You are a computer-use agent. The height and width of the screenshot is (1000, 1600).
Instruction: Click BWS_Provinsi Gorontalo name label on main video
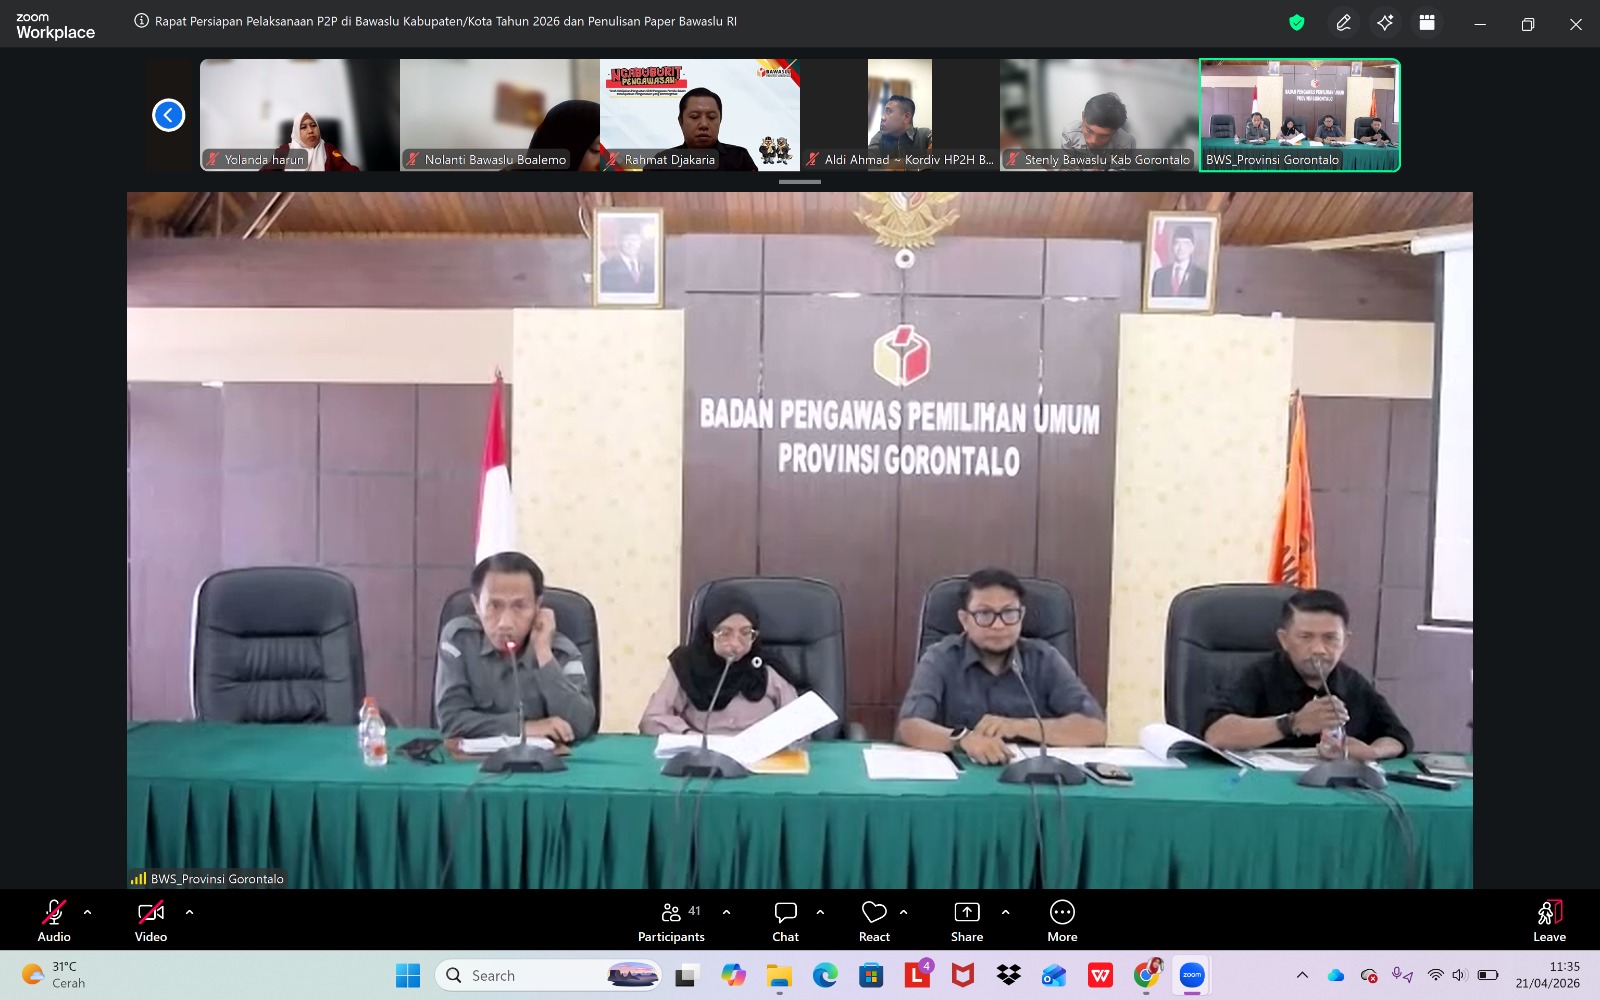[217, 879]
